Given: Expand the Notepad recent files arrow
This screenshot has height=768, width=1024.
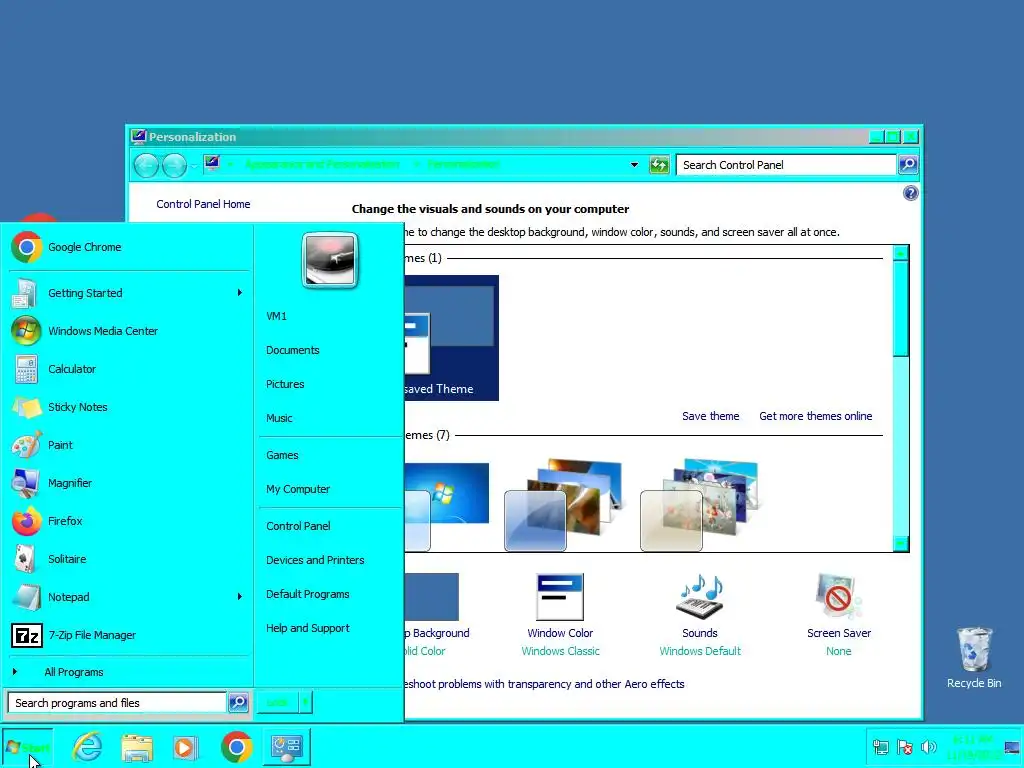Looking at the screenshot, I should [x=240, y=596].
